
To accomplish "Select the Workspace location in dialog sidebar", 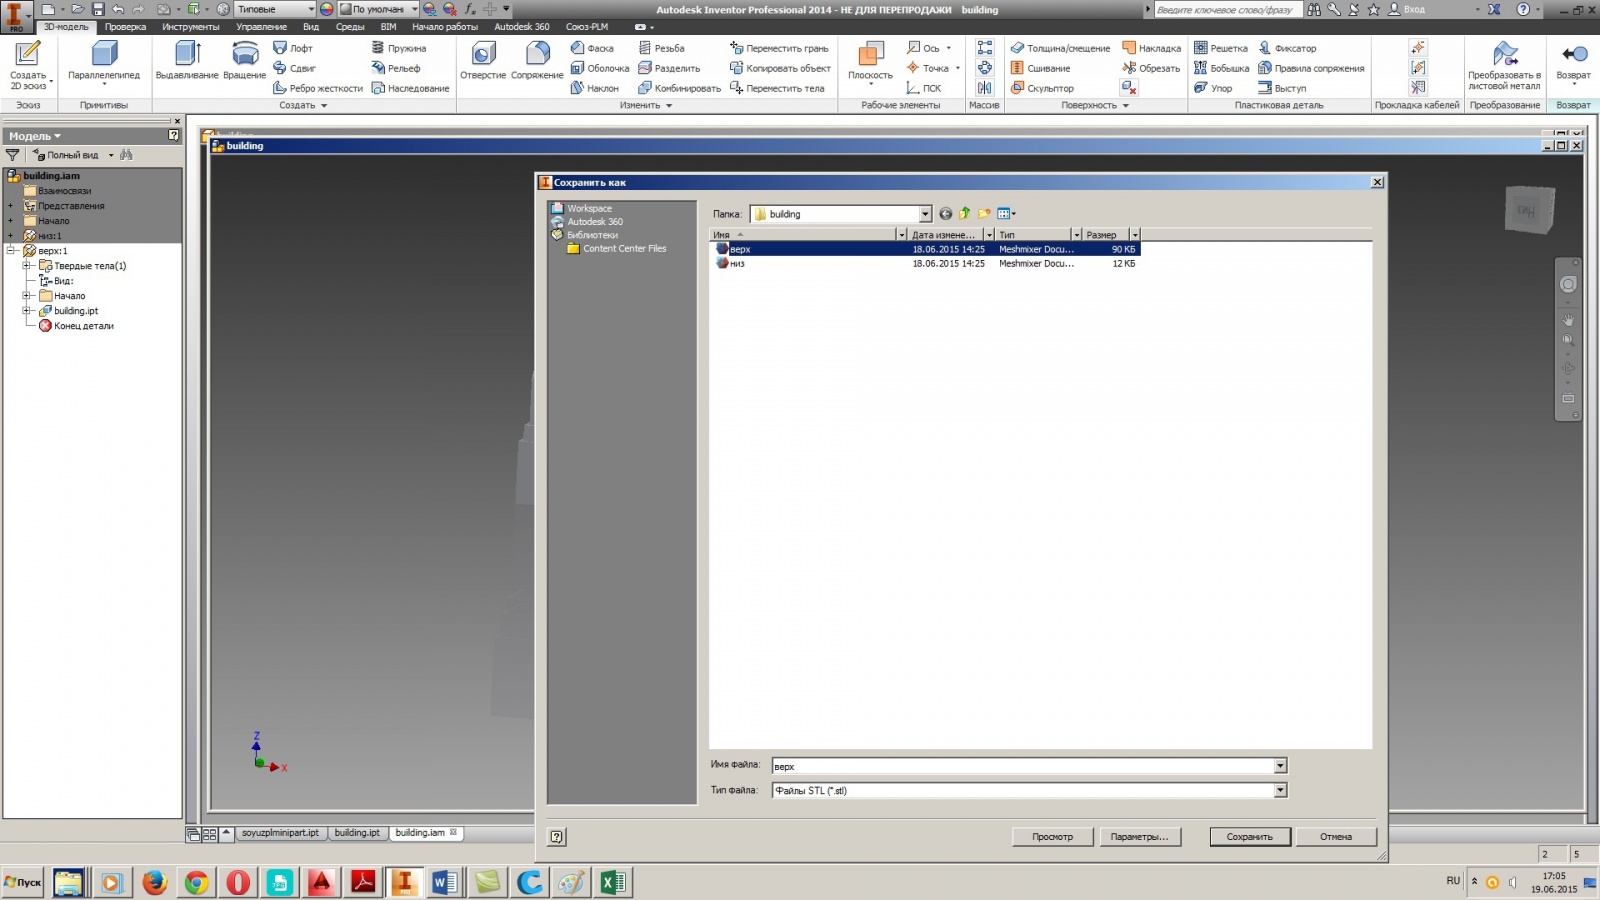I will point(589,208).
